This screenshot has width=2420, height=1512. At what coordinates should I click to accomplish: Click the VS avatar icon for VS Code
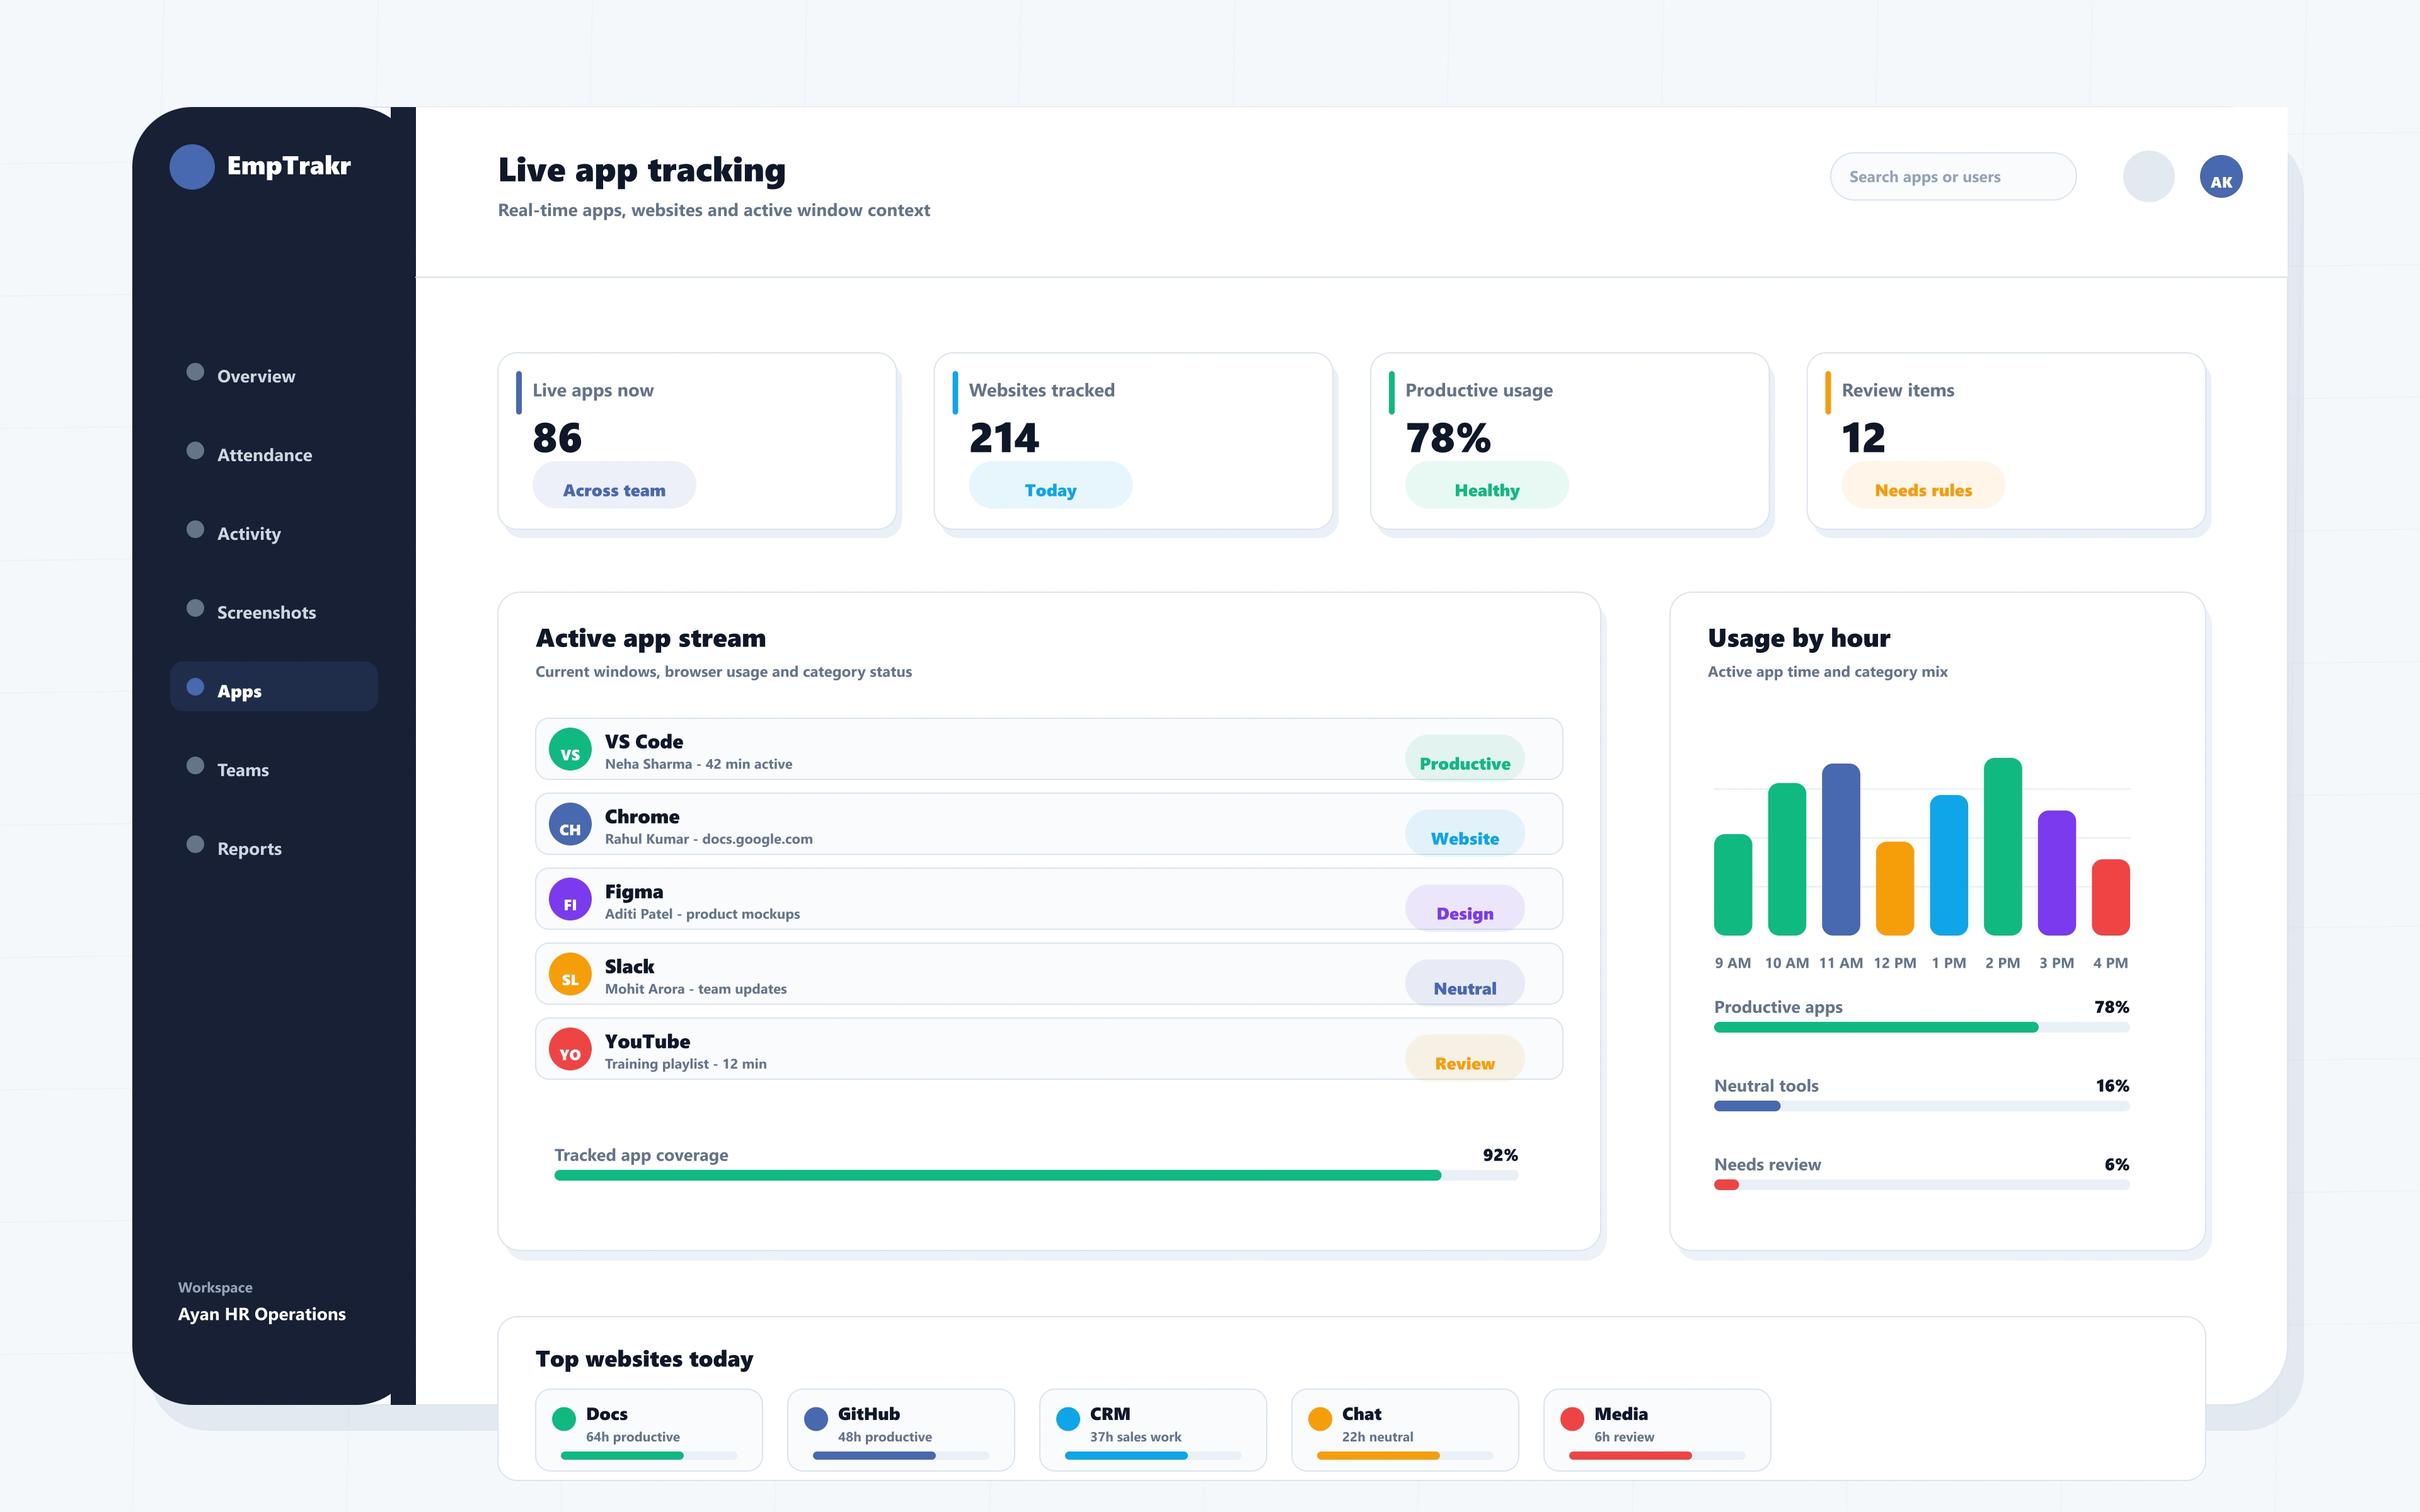570,749
